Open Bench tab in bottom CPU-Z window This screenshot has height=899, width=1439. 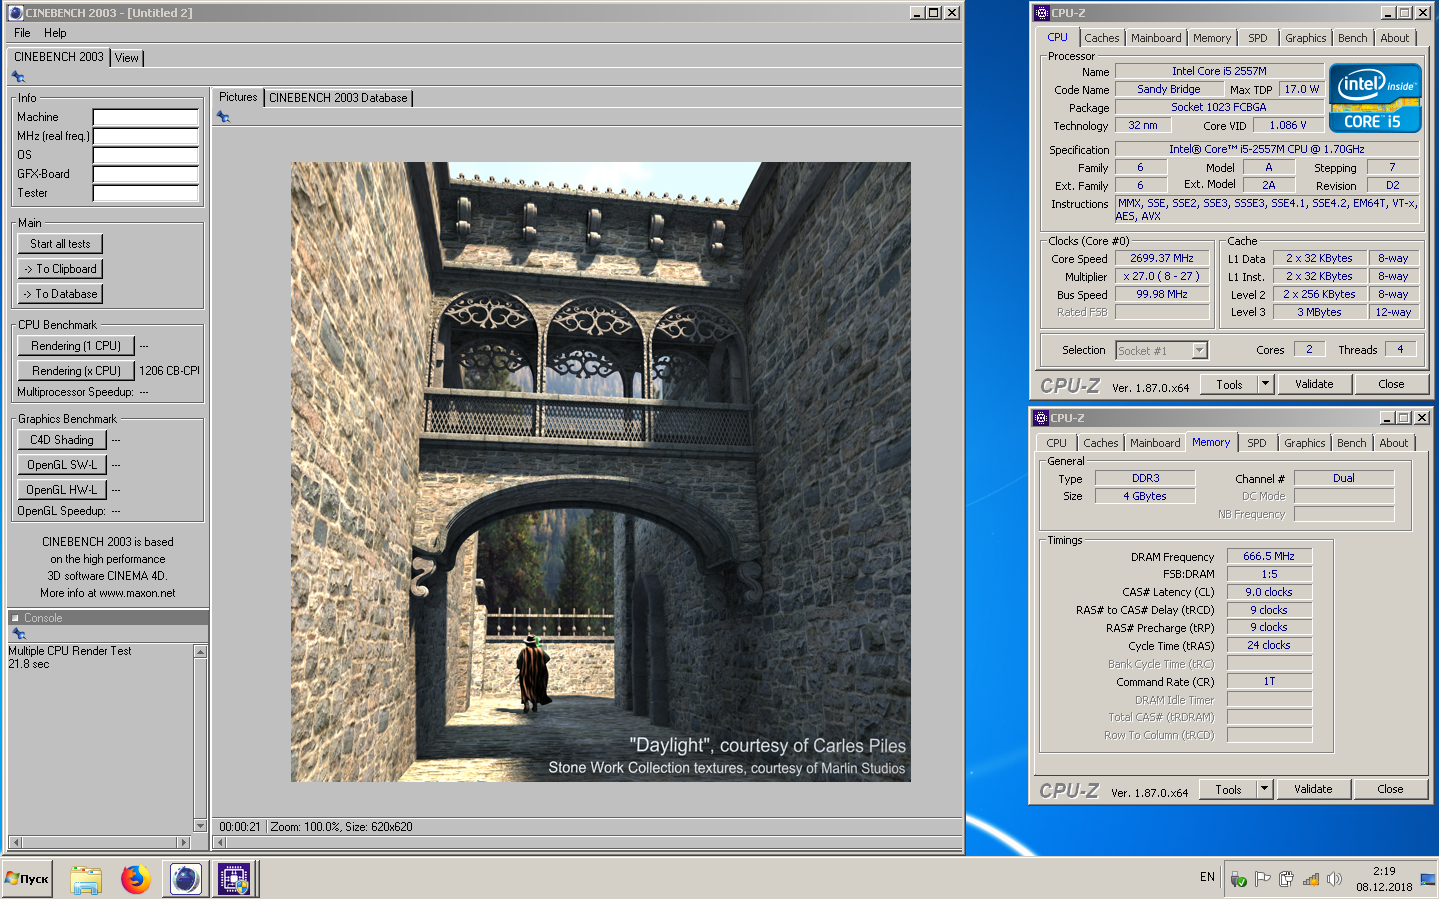[1352, 443]
